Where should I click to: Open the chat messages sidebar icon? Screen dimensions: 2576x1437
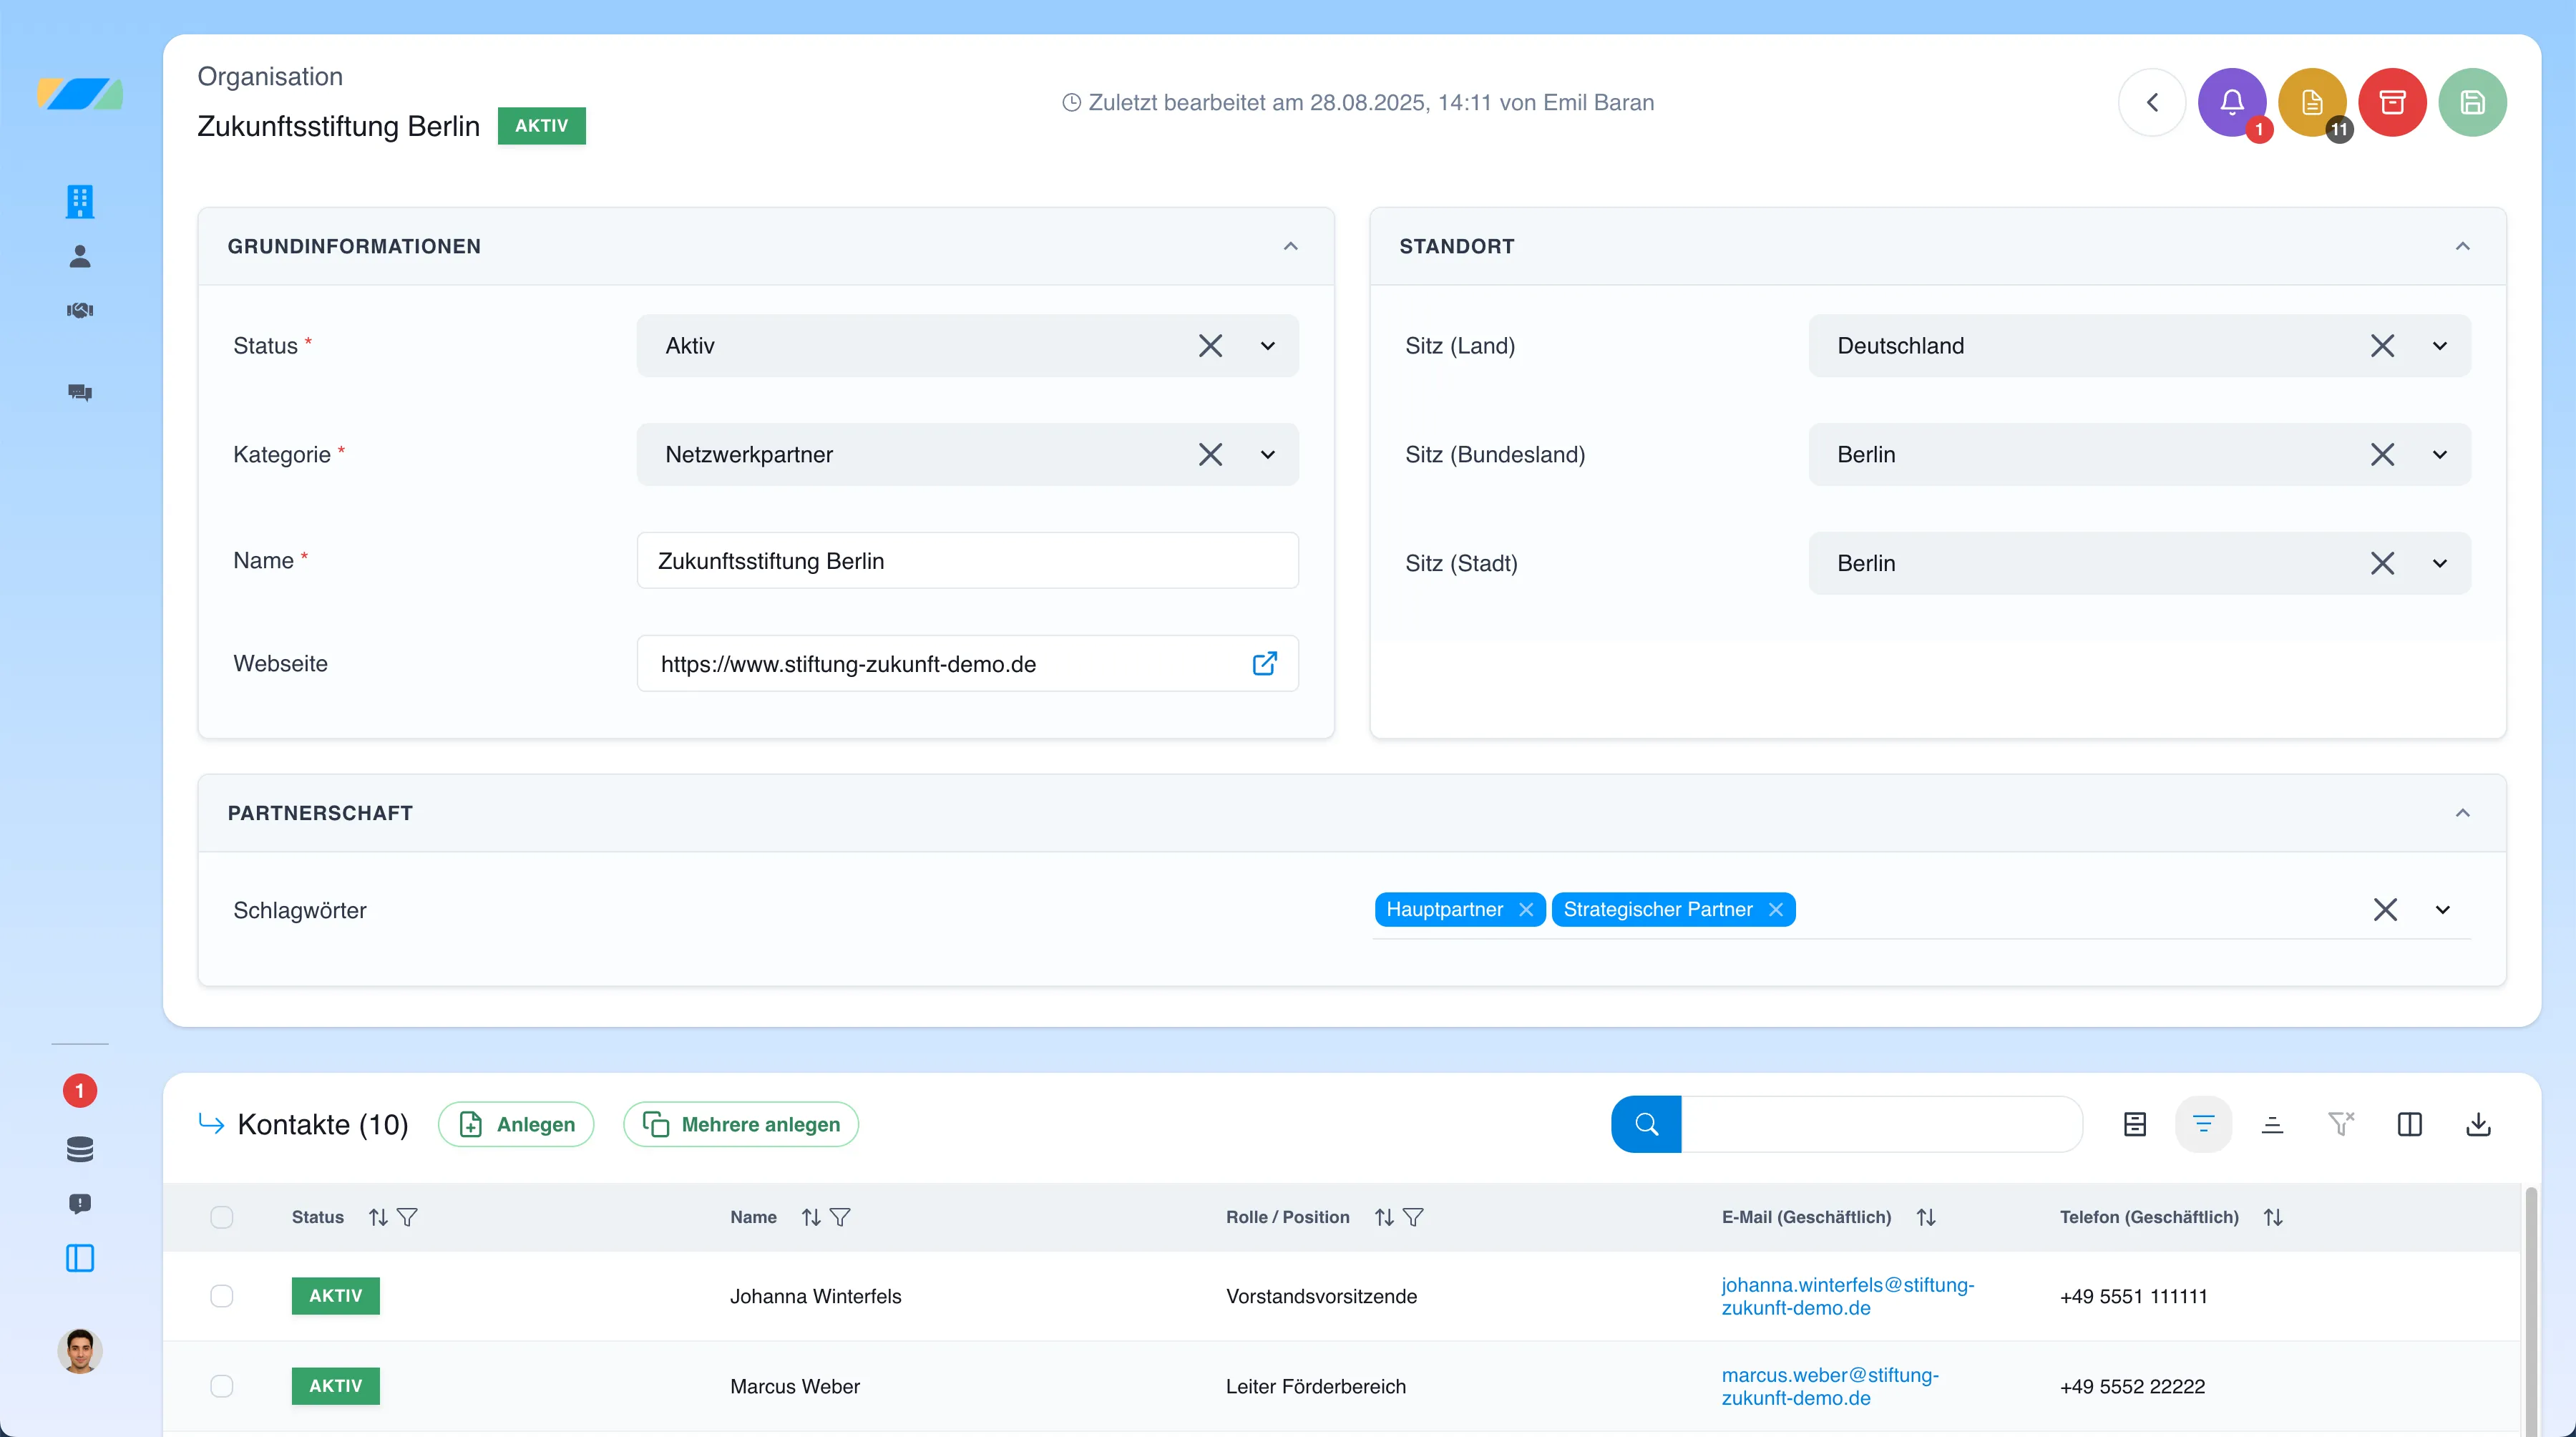coord(80,392)
